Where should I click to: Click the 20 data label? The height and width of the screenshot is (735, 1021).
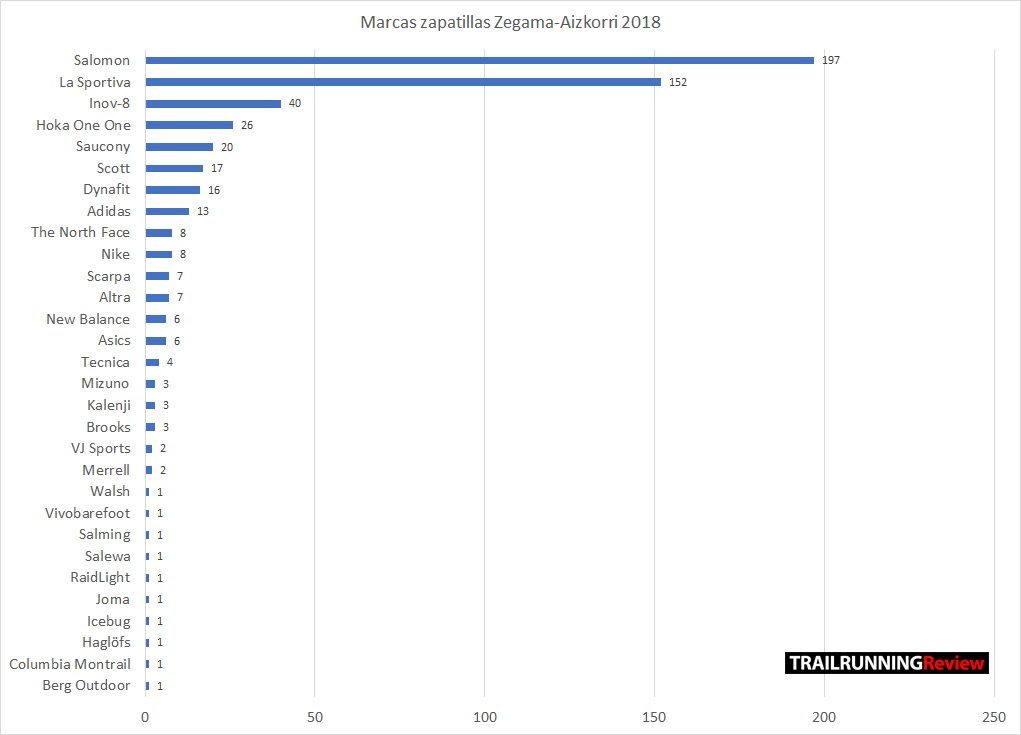coord(227,147)
